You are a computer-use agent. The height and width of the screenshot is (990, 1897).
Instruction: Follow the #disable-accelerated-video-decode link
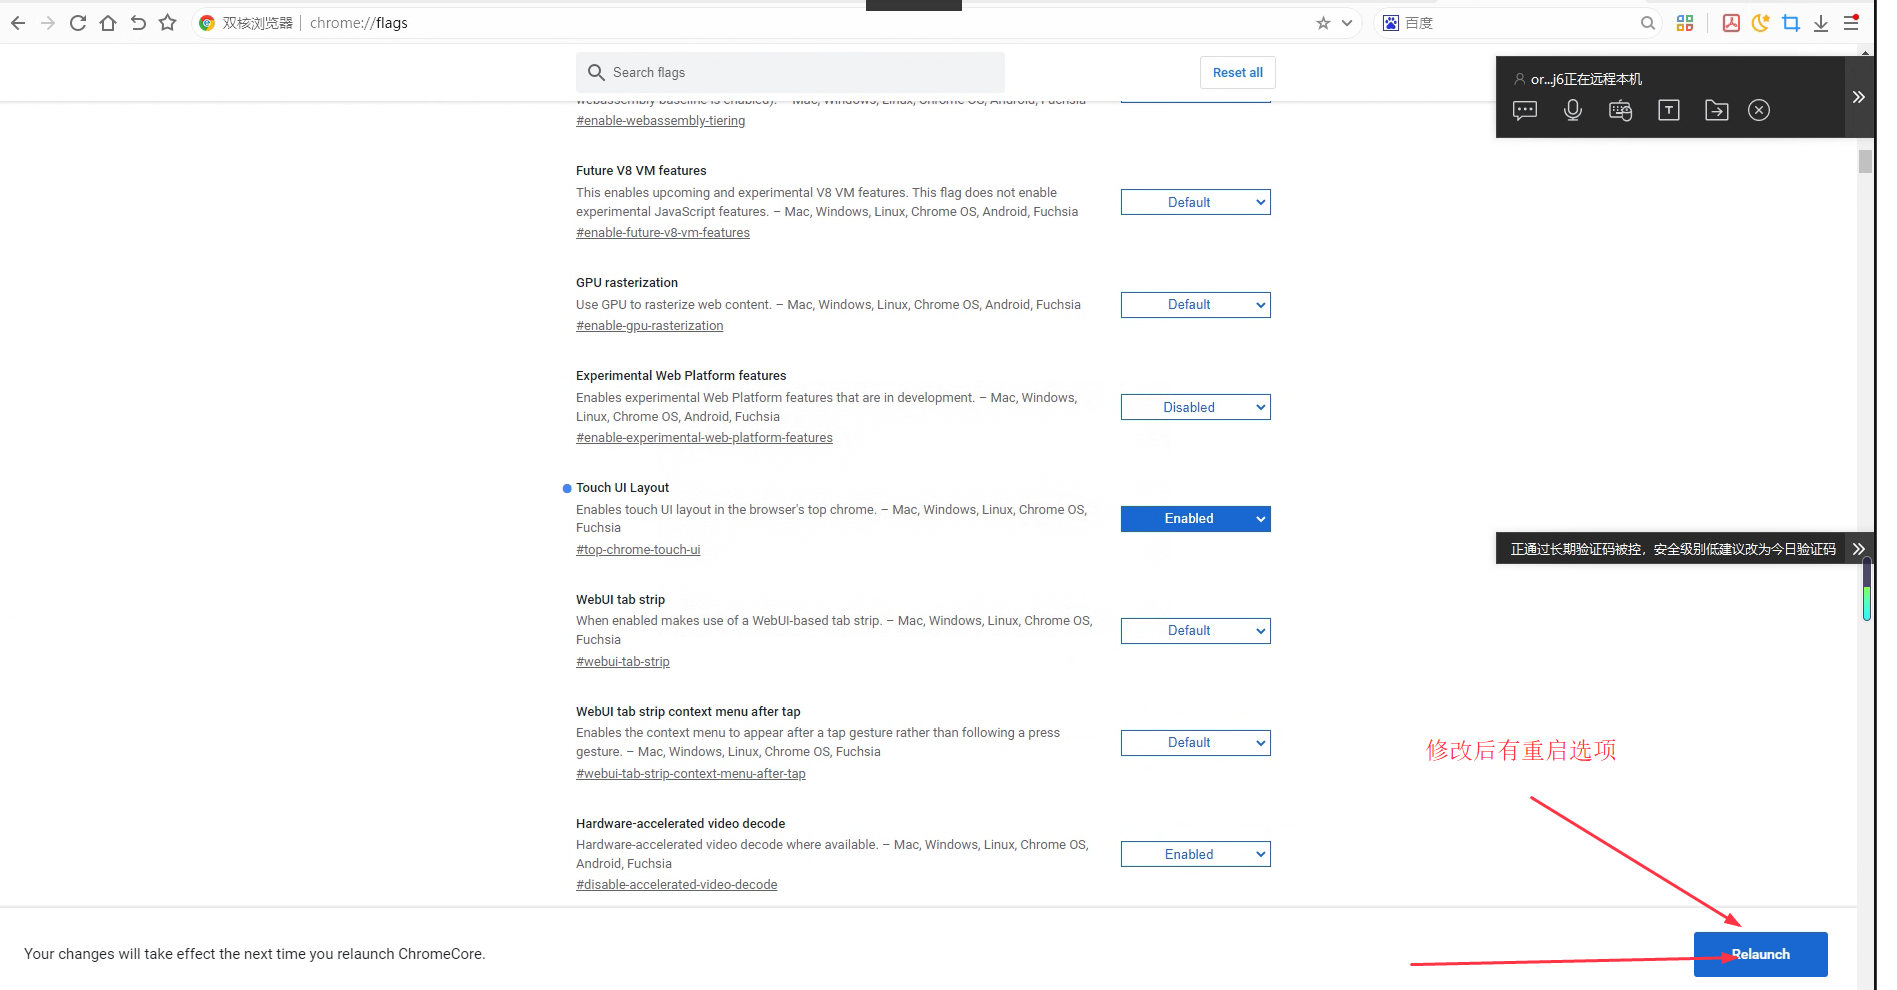[x=677, y=885]
